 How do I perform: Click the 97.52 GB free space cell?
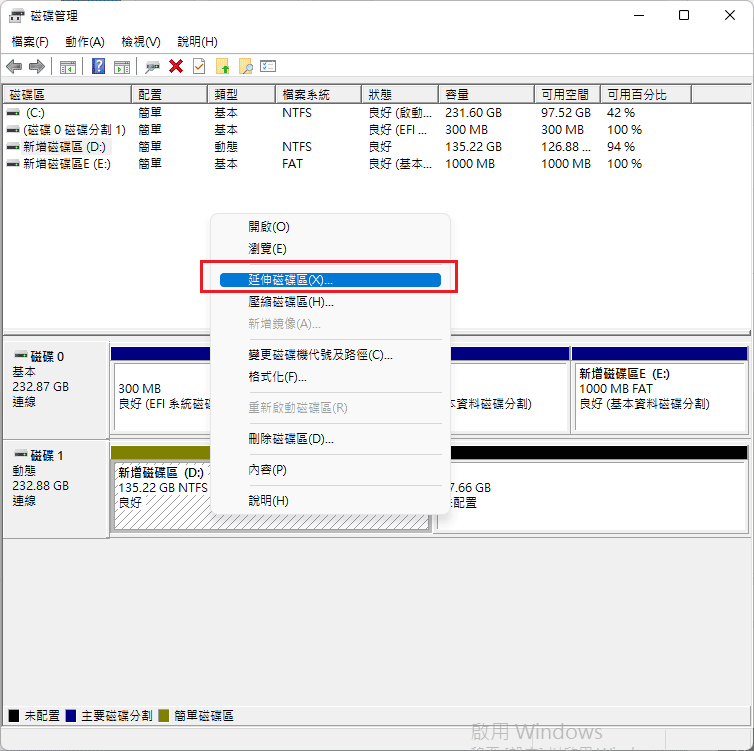pos(566,113)
